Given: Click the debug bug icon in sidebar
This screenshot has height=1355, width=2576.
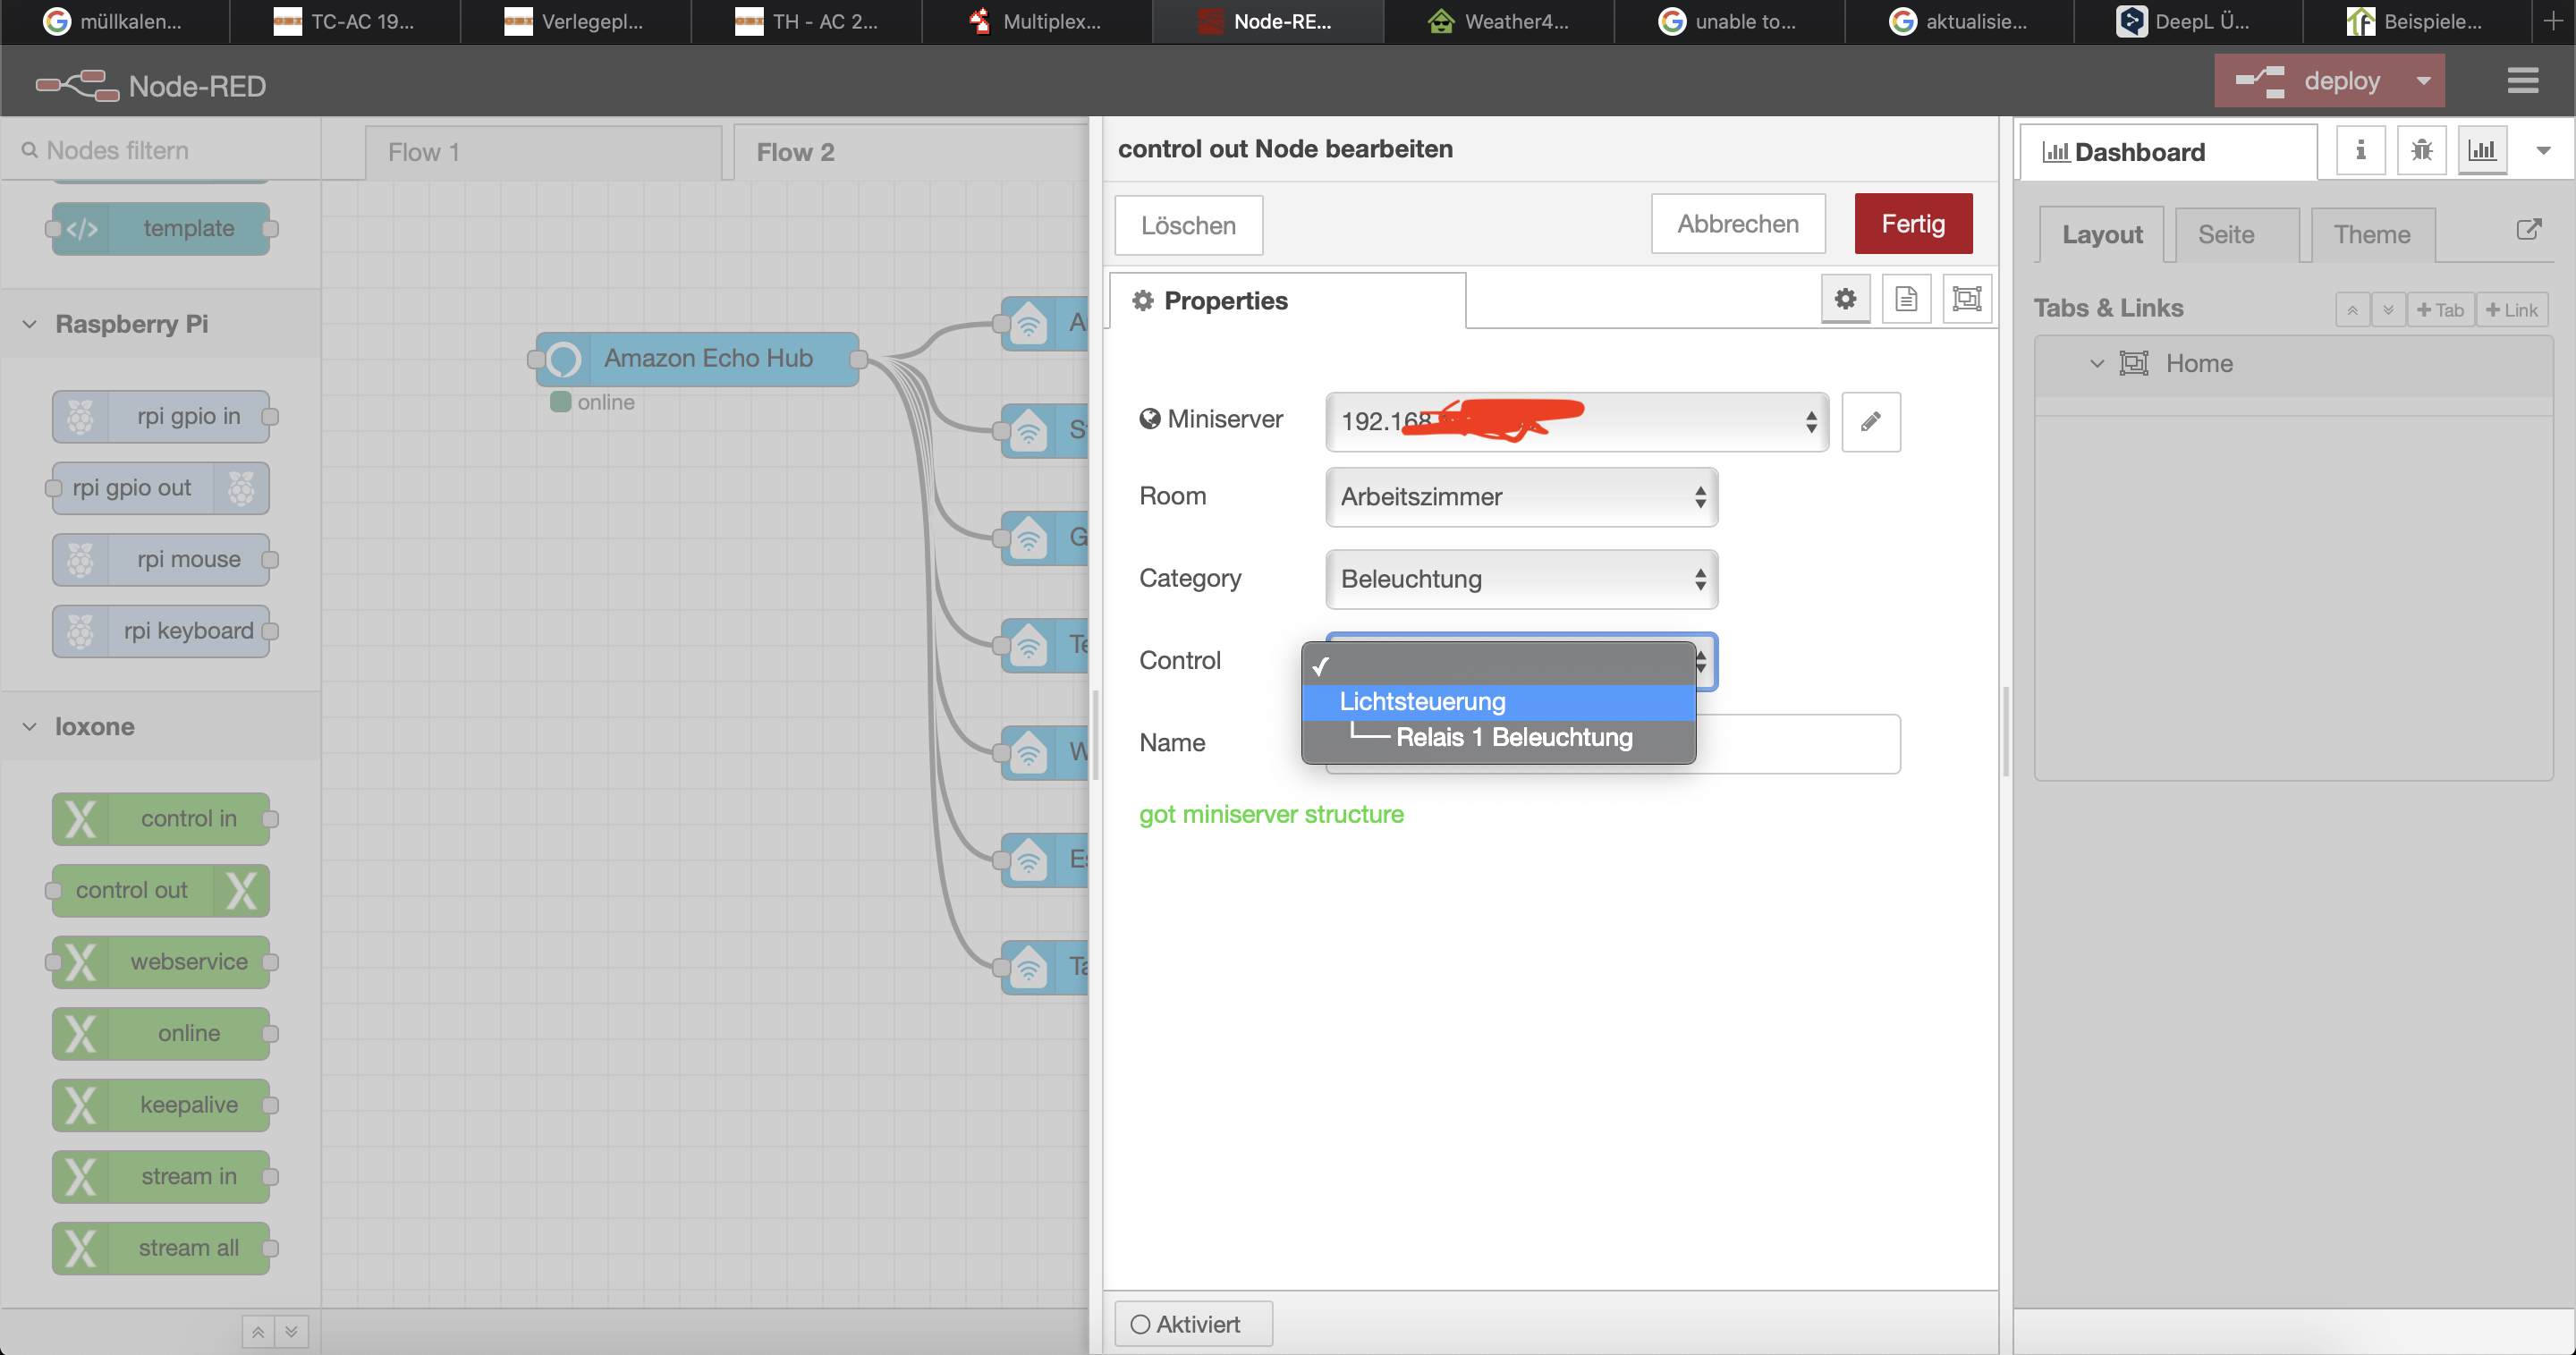Looking at the screenshot, I should tap(2421, 151).
